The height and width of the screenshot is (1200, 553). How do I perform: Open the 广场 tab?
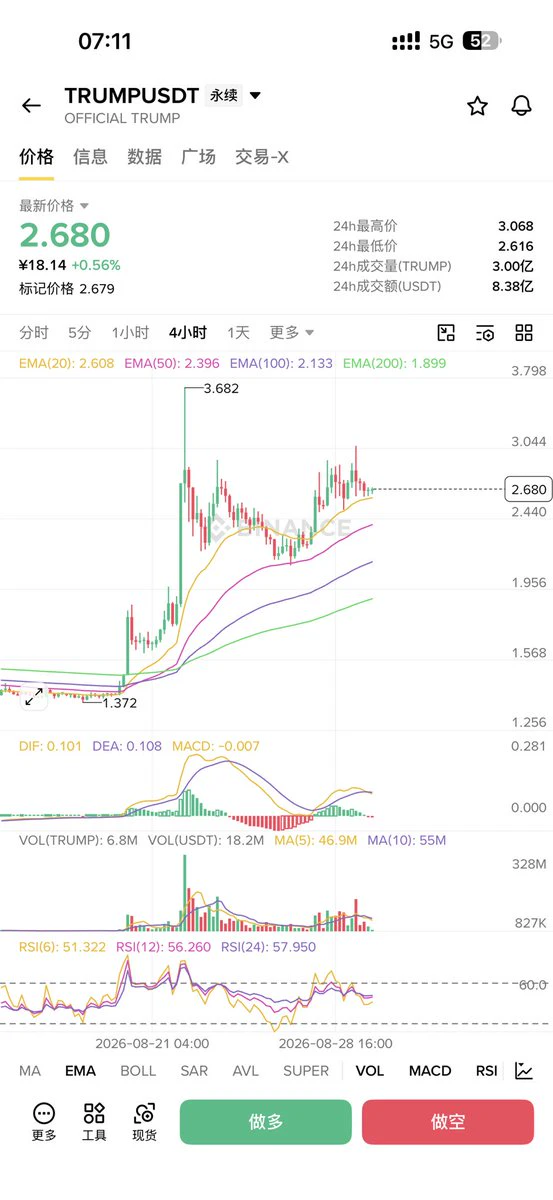coord(198,157)
